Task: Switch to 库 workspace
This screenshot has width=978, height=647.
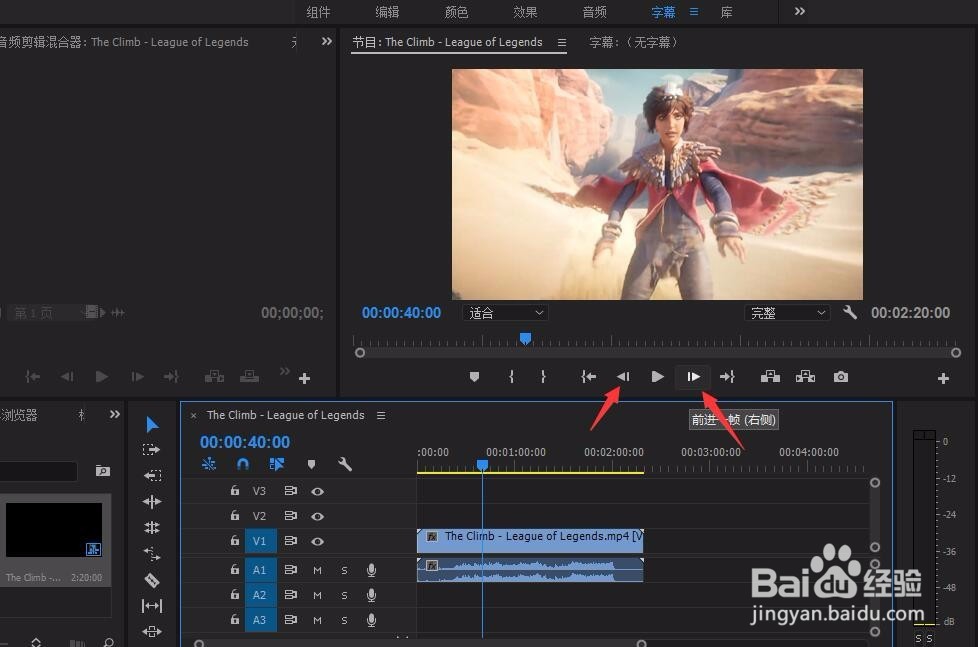Action: (x=727, y=12)
